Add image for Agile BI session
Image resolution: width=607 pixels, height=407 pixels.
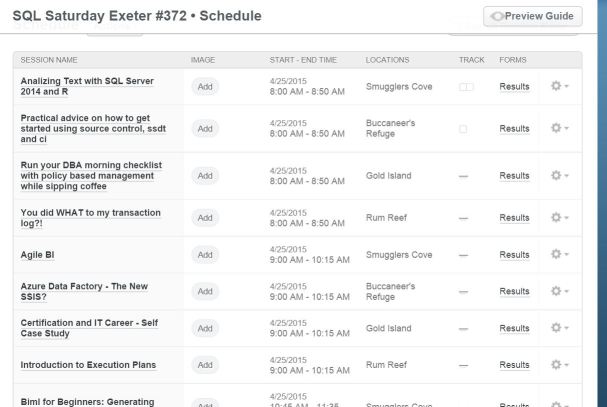coord(205,254)
